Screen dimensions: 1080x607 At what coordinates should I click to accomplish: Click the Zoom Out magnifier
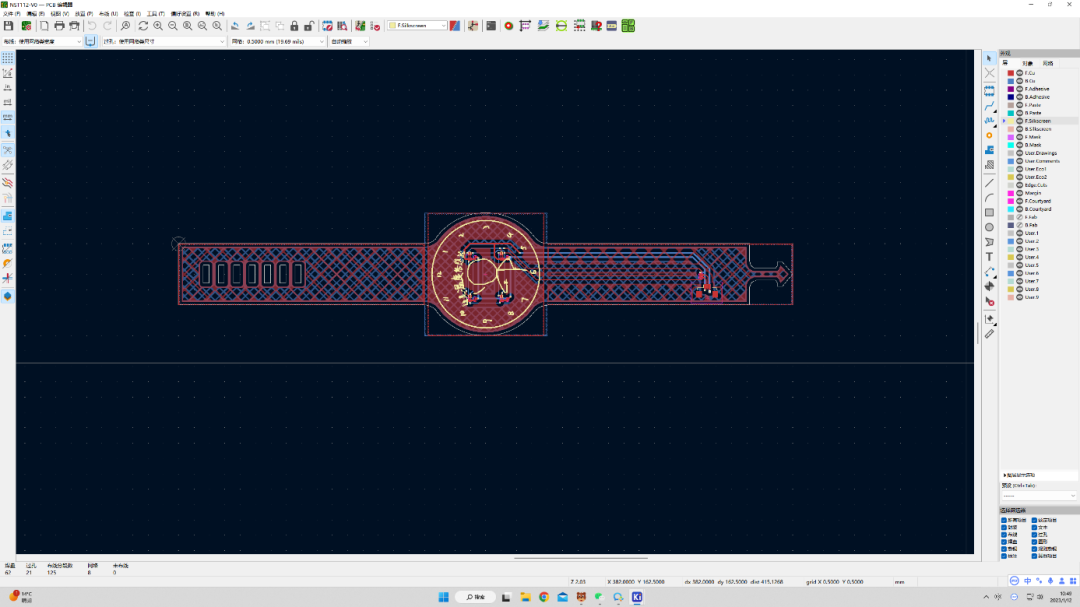[x=173, y=26]
